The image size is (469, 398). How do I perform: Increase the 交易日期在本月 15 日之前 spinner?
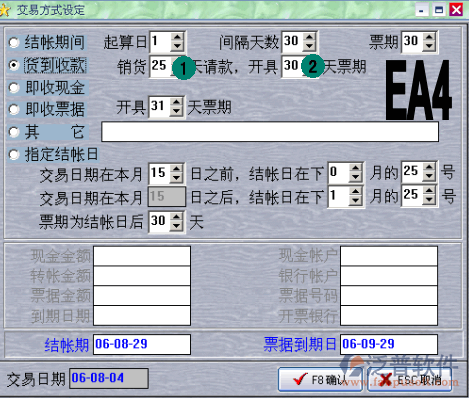[x=176, y=168]
